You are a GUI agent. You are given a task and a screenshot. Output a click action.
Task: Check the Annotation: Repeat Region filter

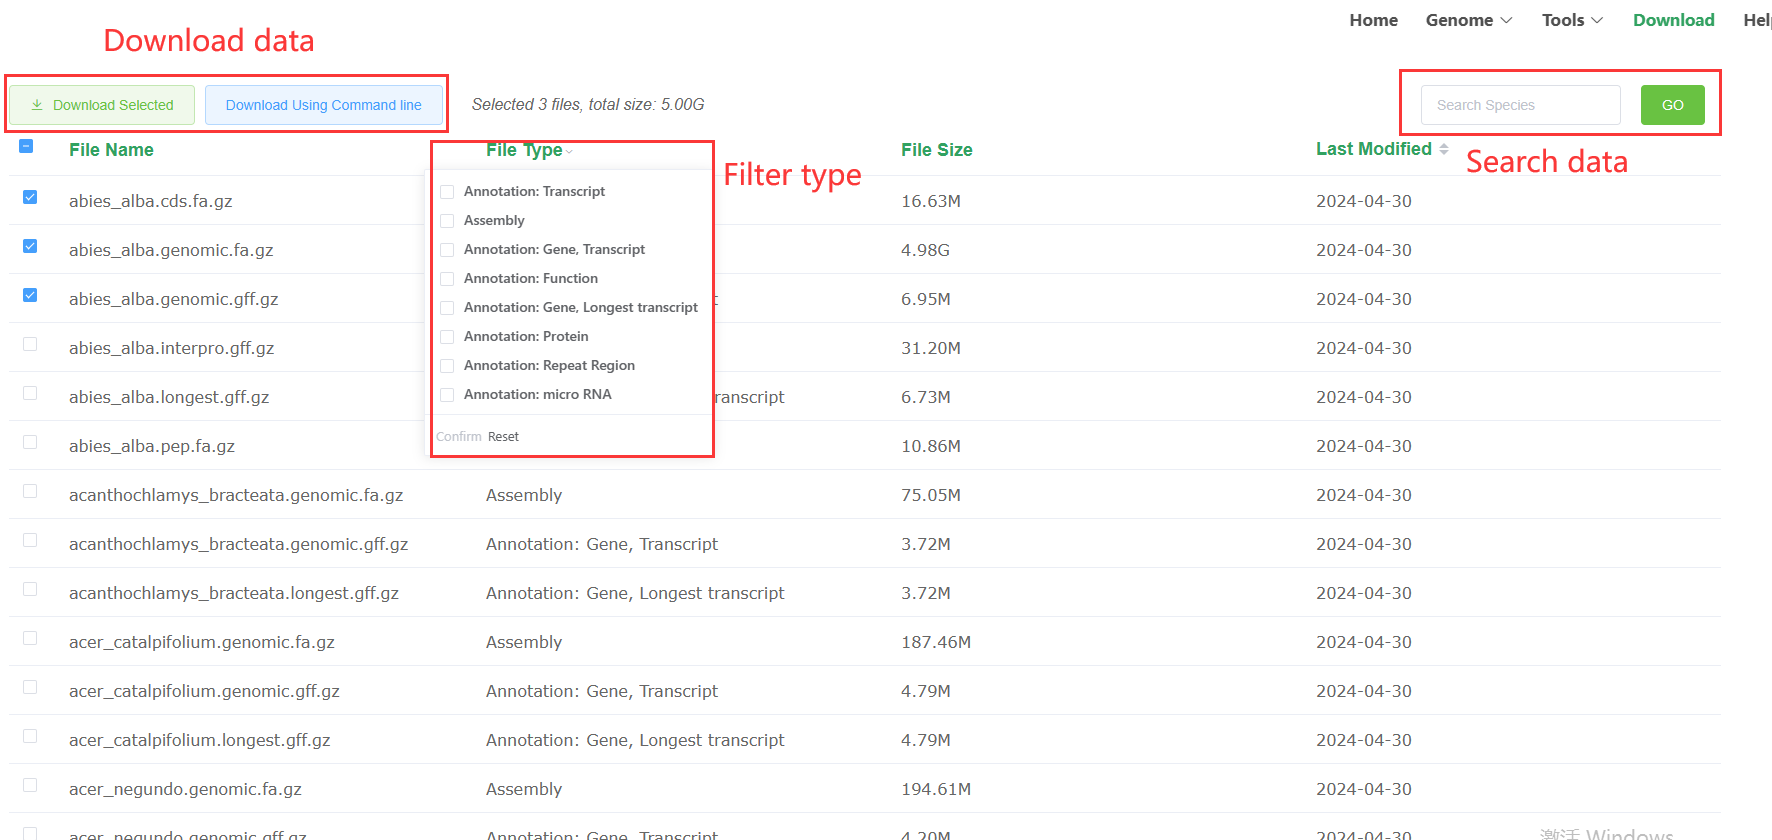tap(447, 366)
